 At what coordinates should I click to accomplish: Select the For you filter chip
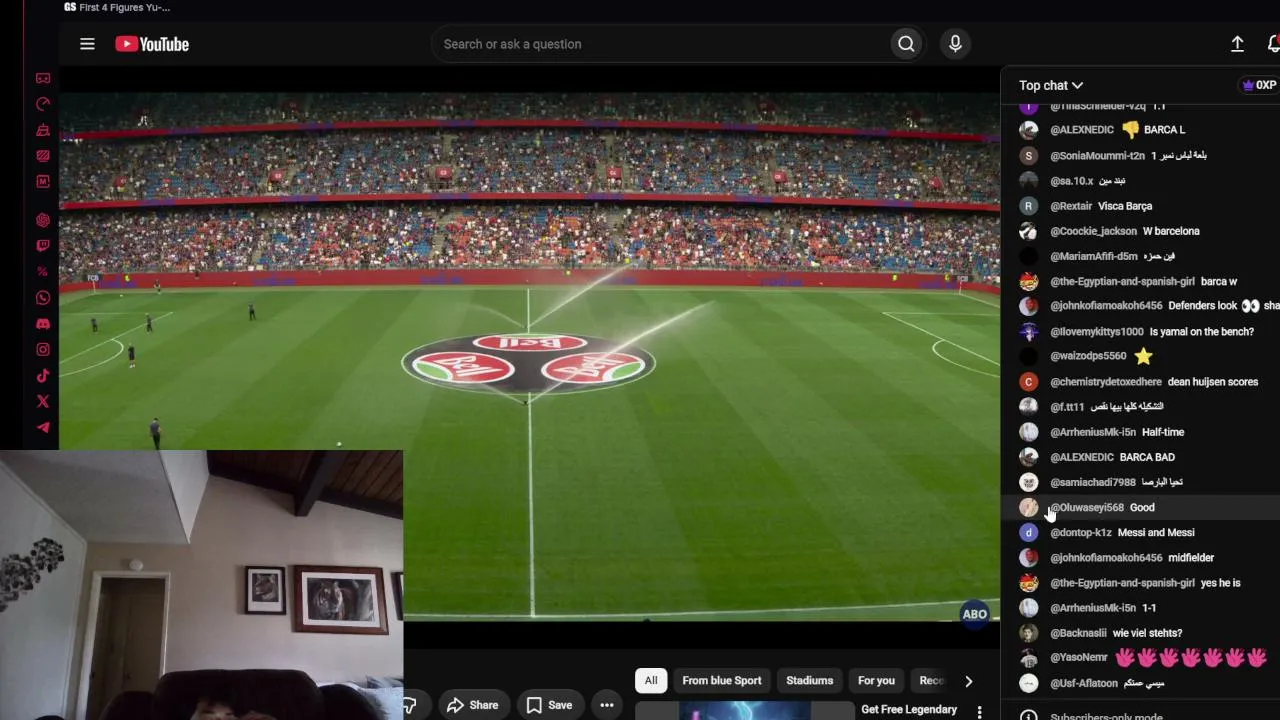[876, 681]
